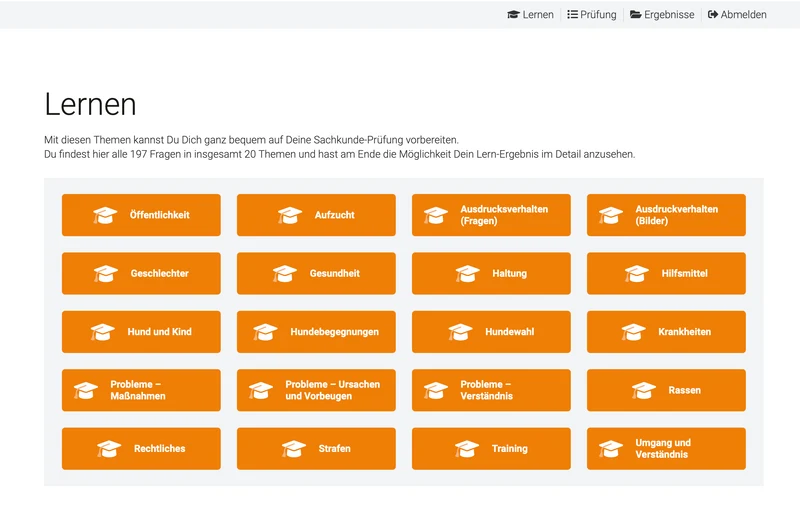This screenshot has width=800, height=510.
Task: Open the Strafen topic
Action: coord(316,449)
